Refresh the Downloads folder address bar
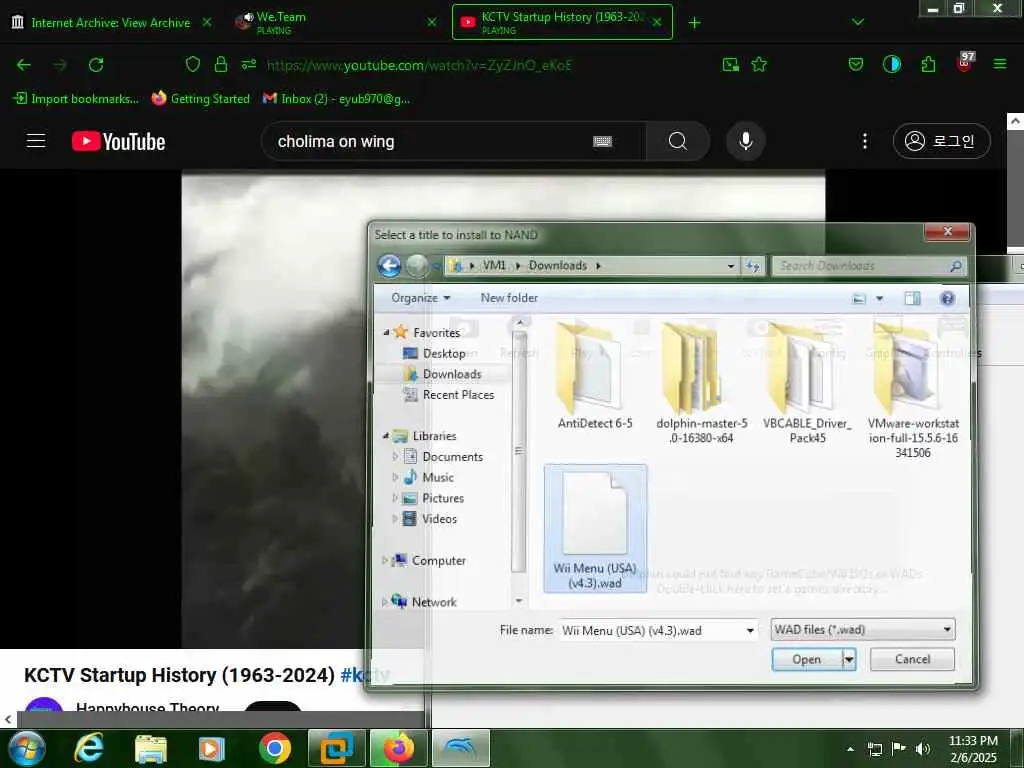Screen dimensions: 1024x768 752,266
